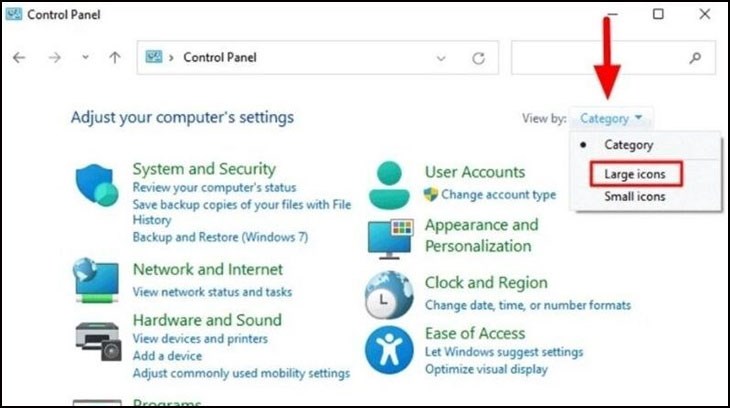Choose Small icons from the menu
730x408 pixels.
click(635, 196)
